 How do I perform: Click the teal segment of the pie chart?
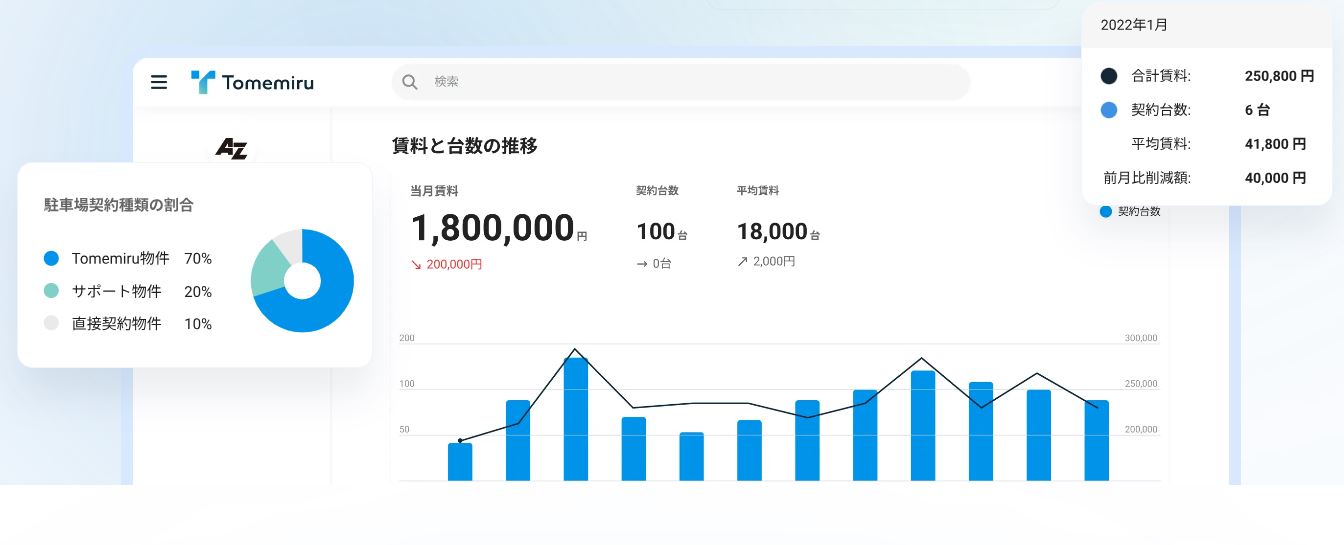click(x=266, y=266)
